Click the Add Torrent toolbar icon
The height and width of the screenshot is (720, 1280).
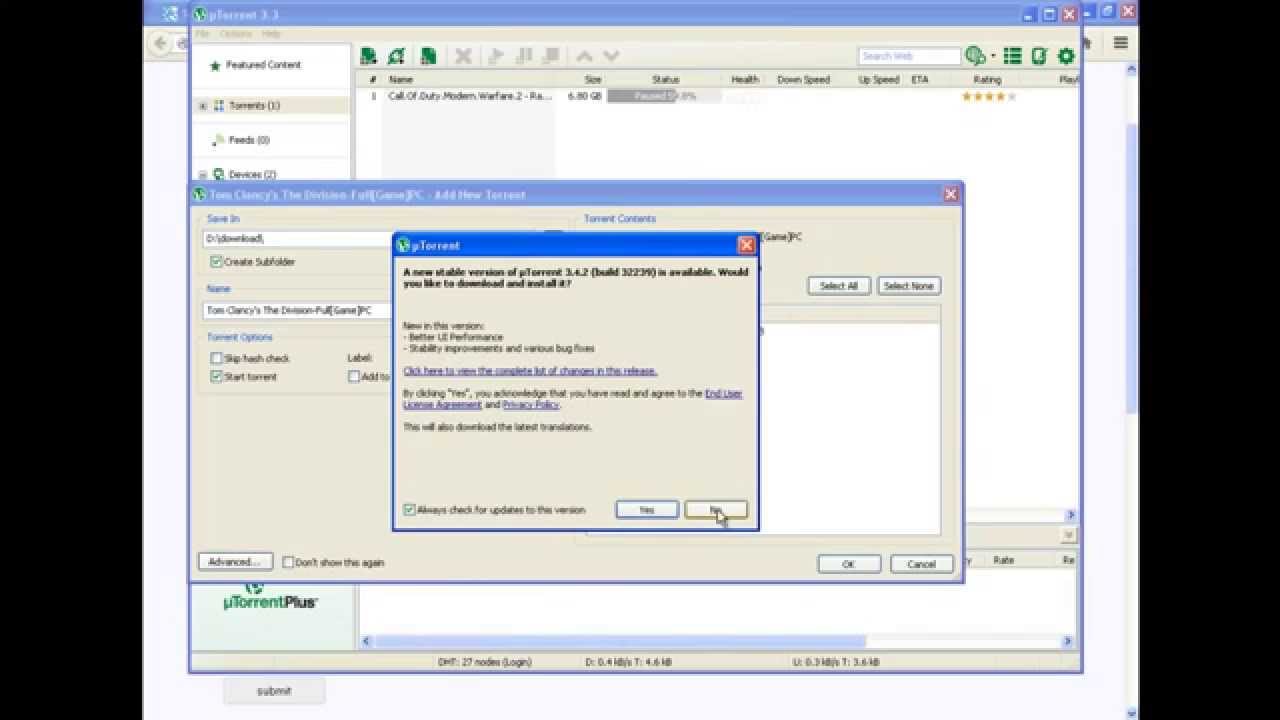tap(369, 56)
